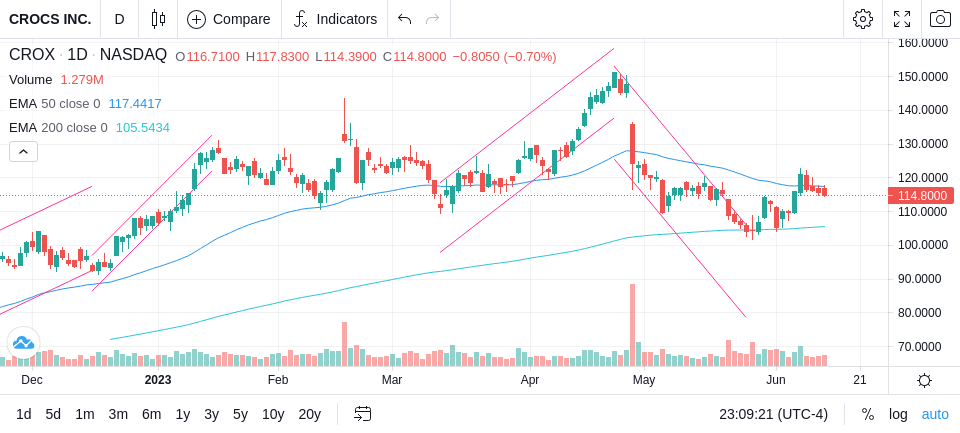Click the 114.8000 current price label
The image size is (960, 433).
click(x=921, y=196)
